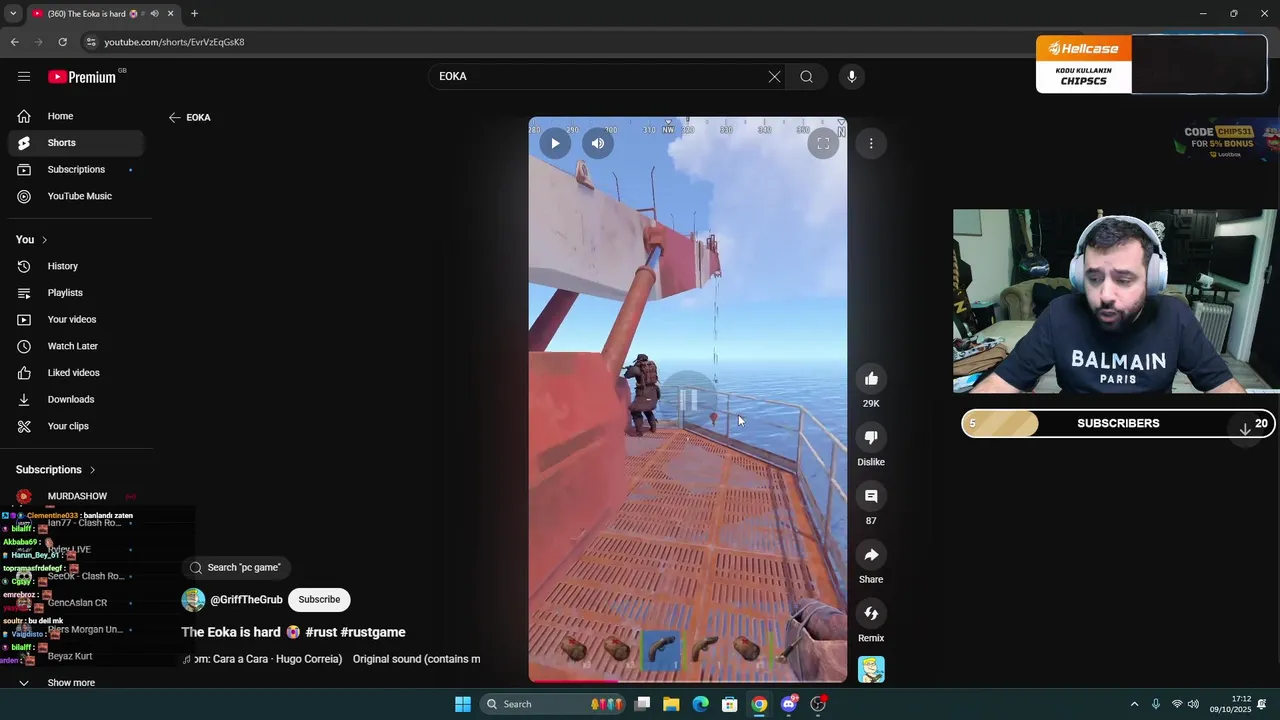Mute the tab via speaker icon
1280x720 pixels.
154,13
